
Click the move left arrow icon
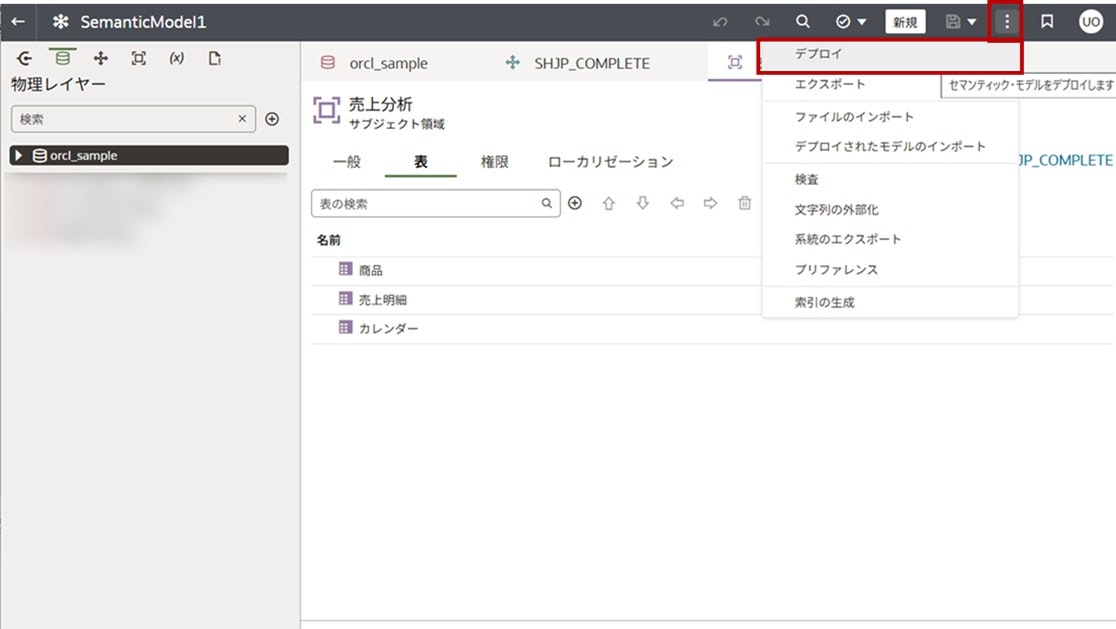677,204
